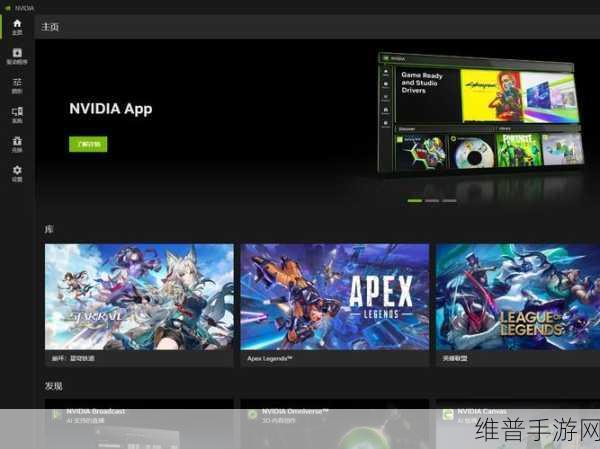The image size is (600, 449).
Task: Click the NVIDIA Omniverse app icon
Action: (x=252, y=415)
